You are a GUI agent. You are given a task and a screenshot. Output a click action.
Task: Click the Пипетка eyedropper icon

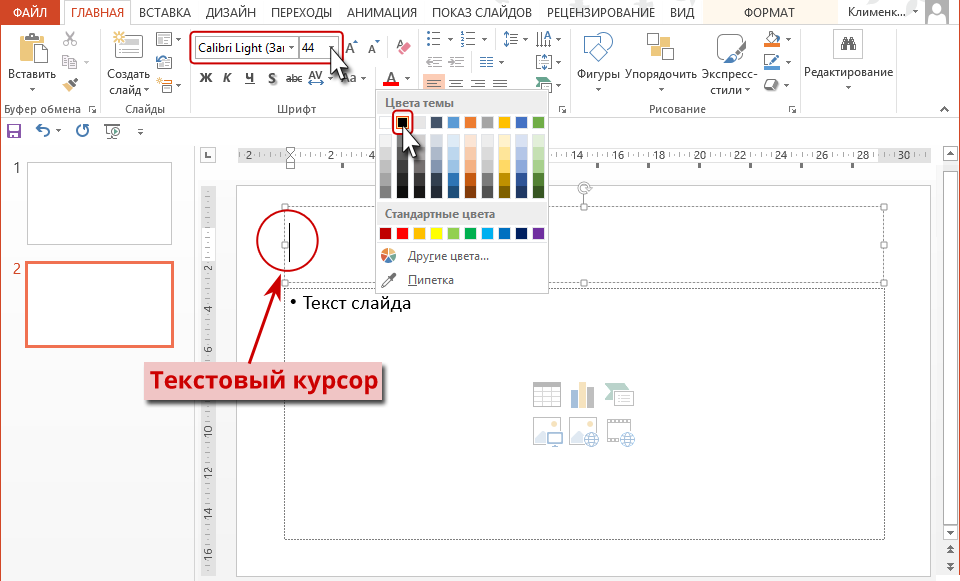pos(388,280)
